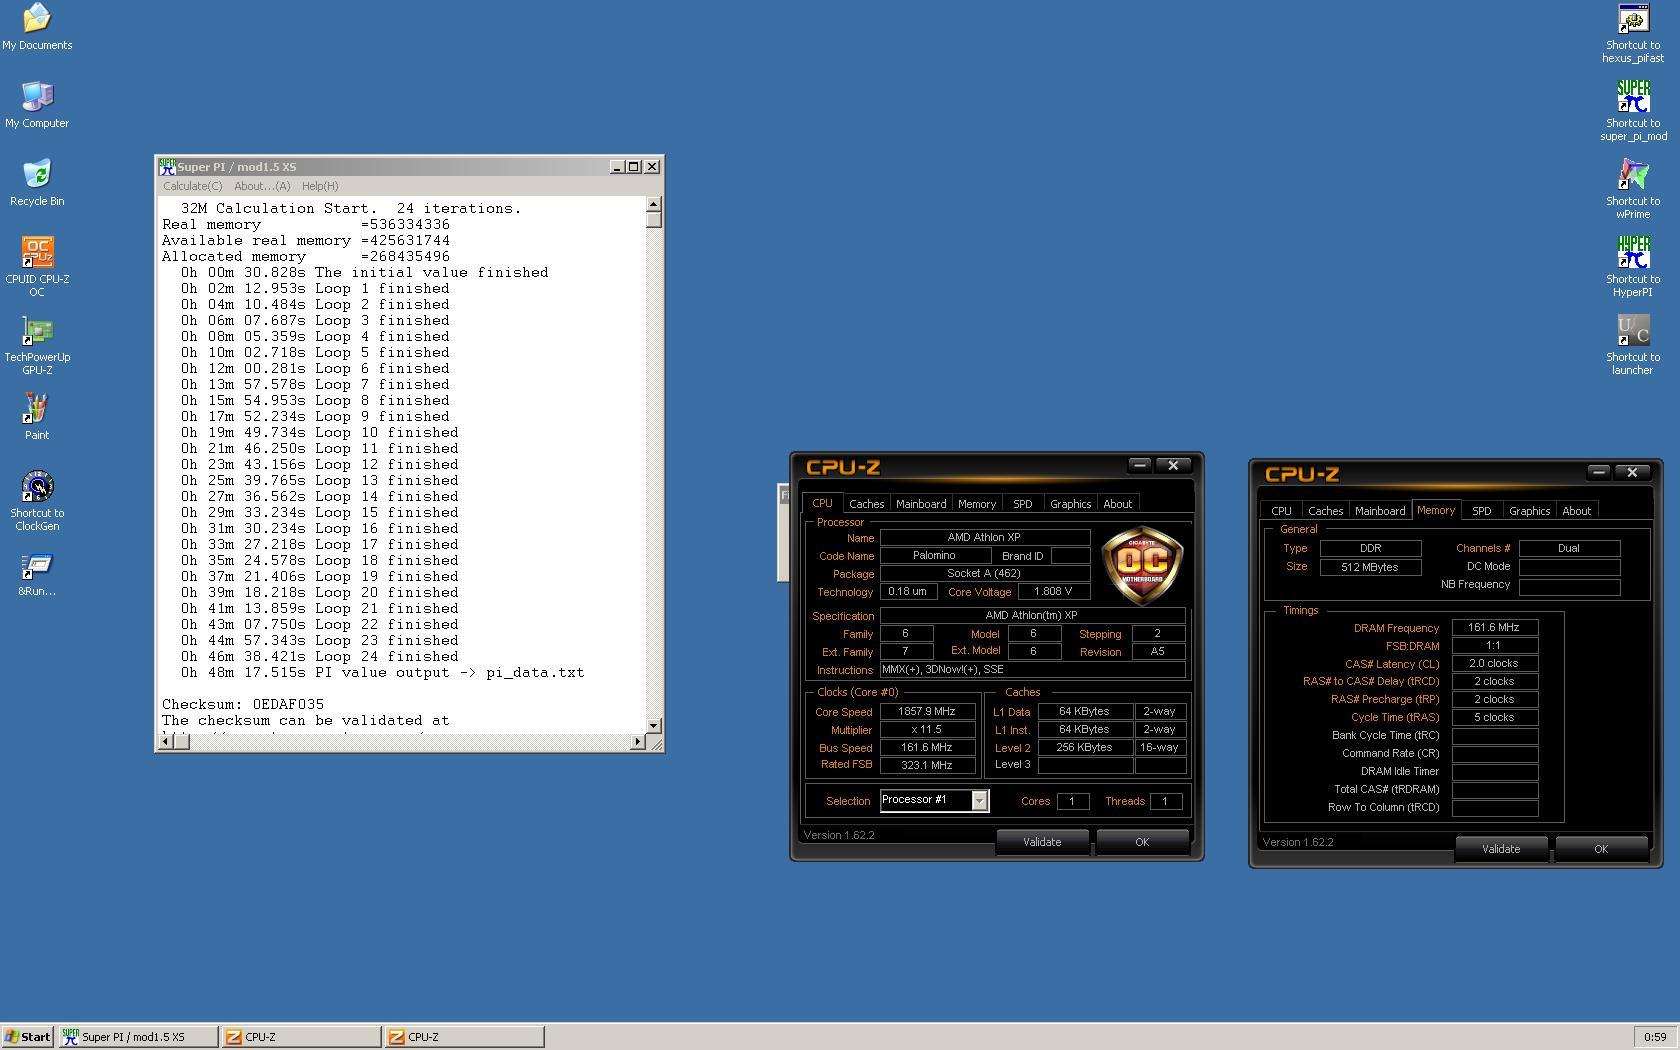Click the Memory Size 512 MBytes value
The image size is (1680, 1050).
[1370, 567]
